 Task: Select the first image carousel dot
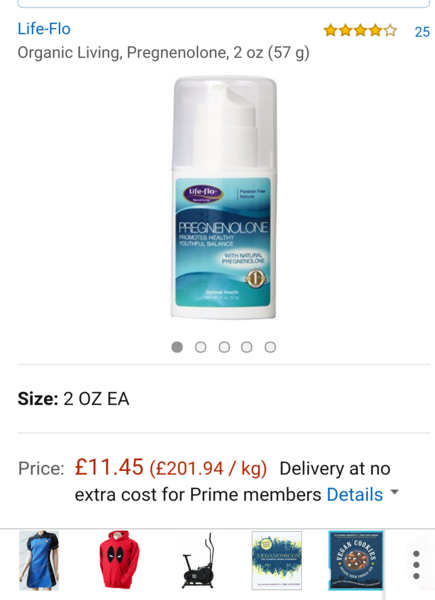177,347
